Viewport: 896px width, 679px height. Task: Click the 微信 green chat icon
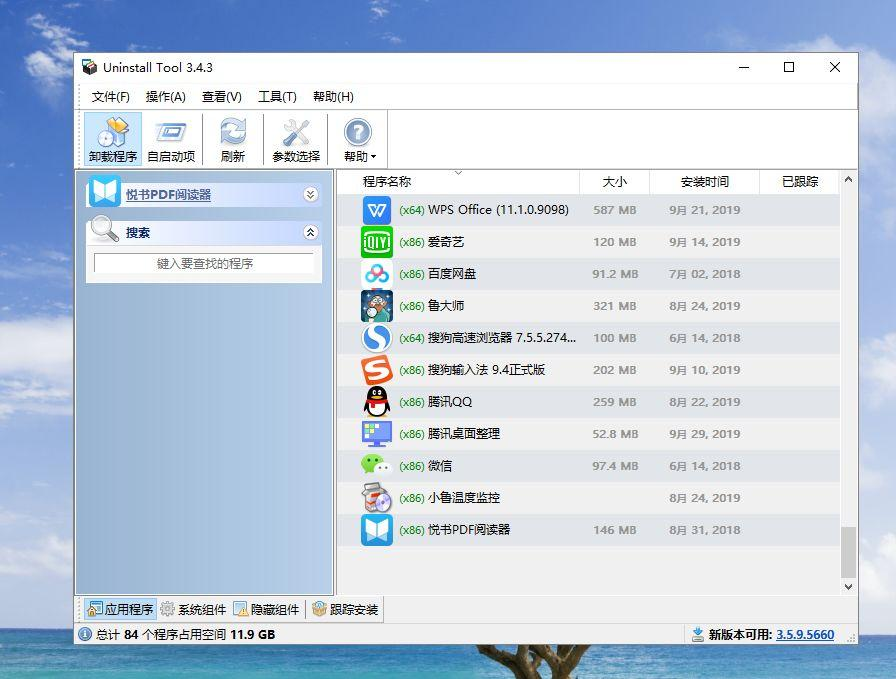pyautogui.click(x=375, y=465)
